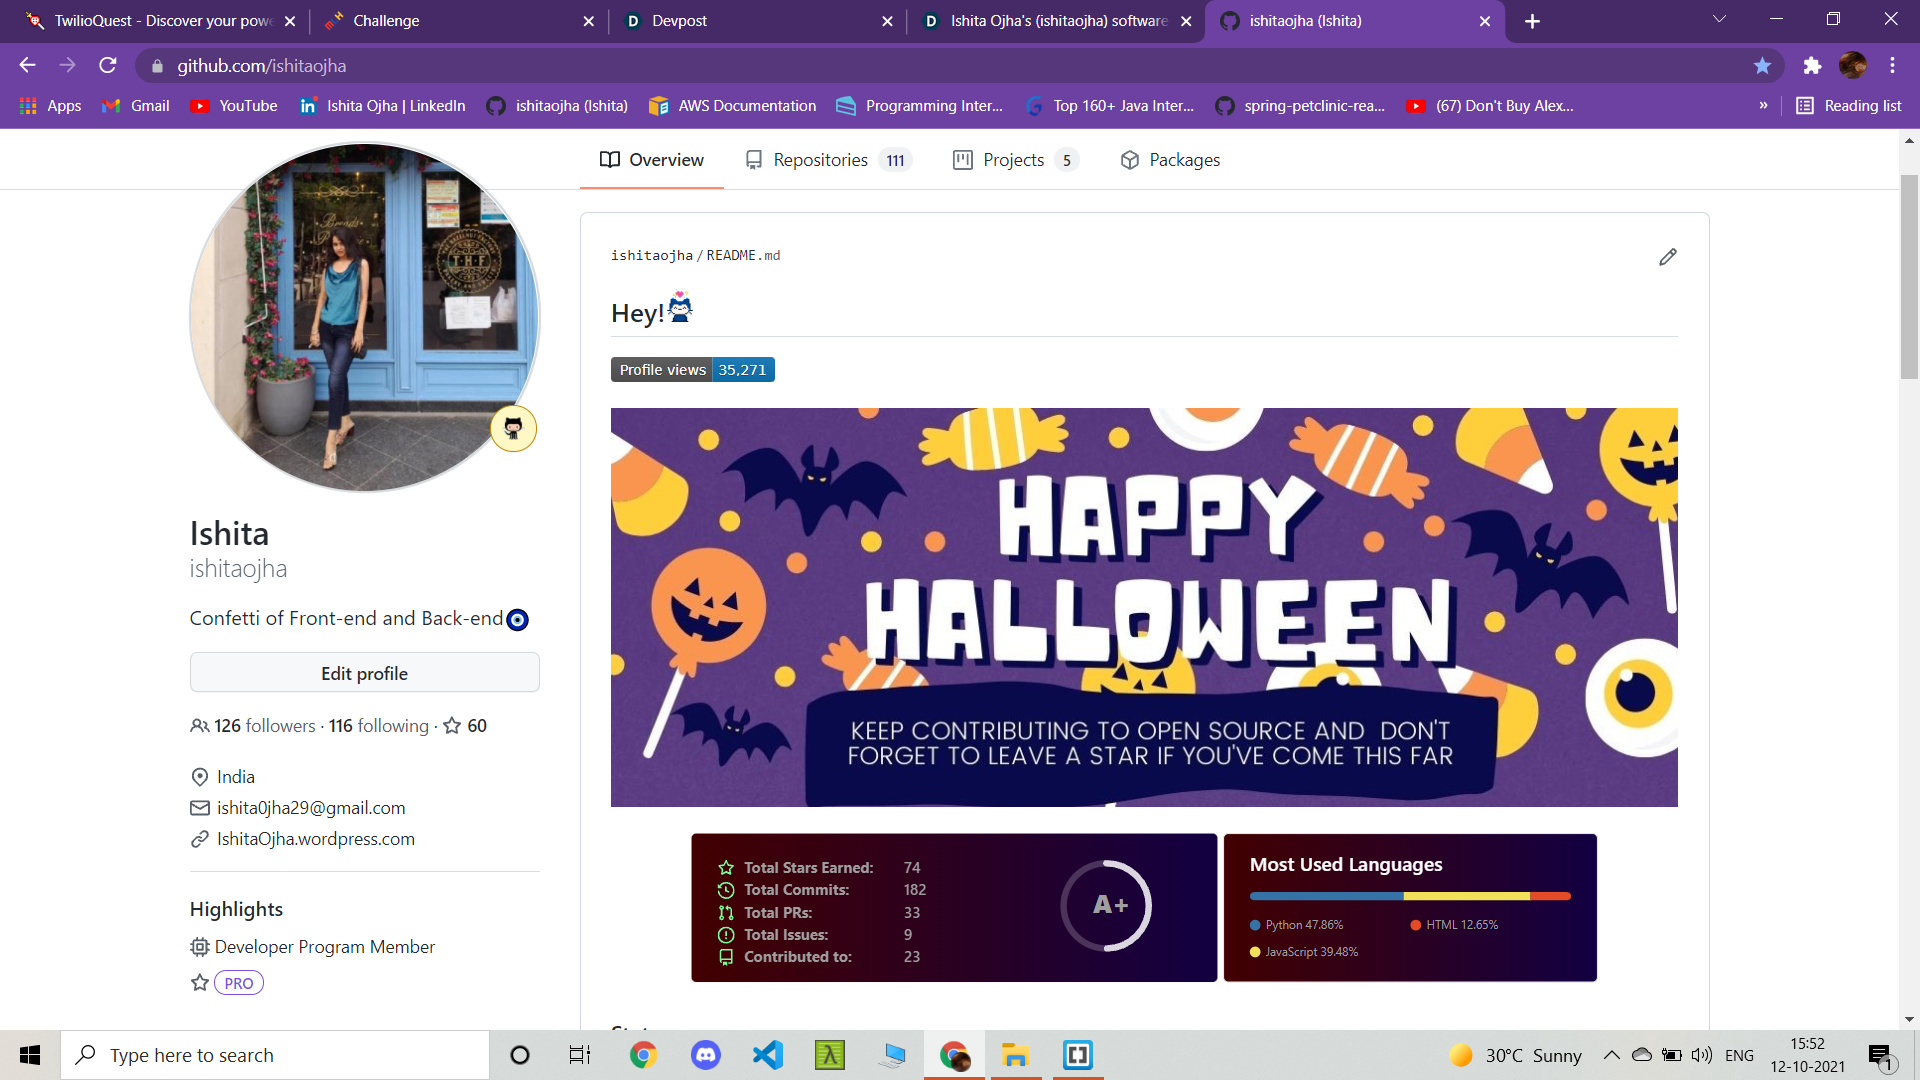Image resolution: width=1920 pixels, height=1080 pixels.
Task: Expand hidden bookmarks chevron
Action: tap(1763, 106)
